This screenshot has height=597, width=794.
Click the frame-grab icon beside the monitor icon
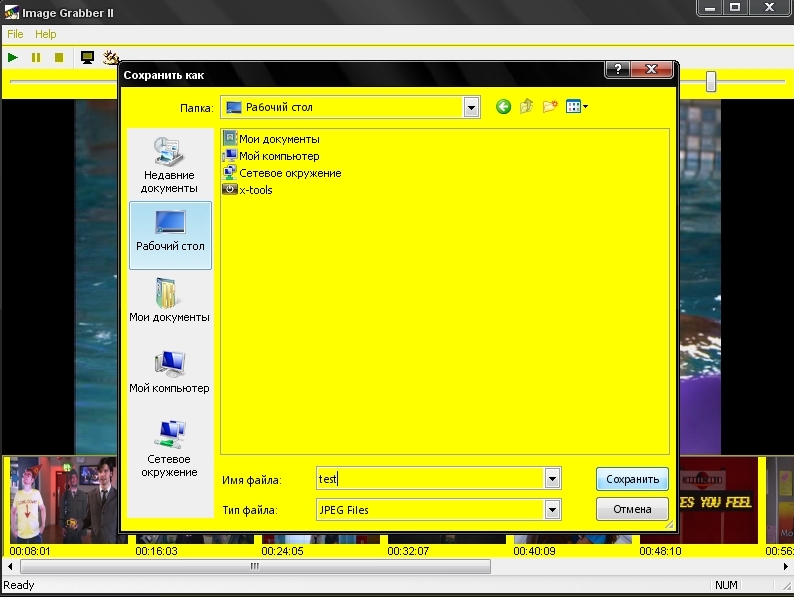111,57
